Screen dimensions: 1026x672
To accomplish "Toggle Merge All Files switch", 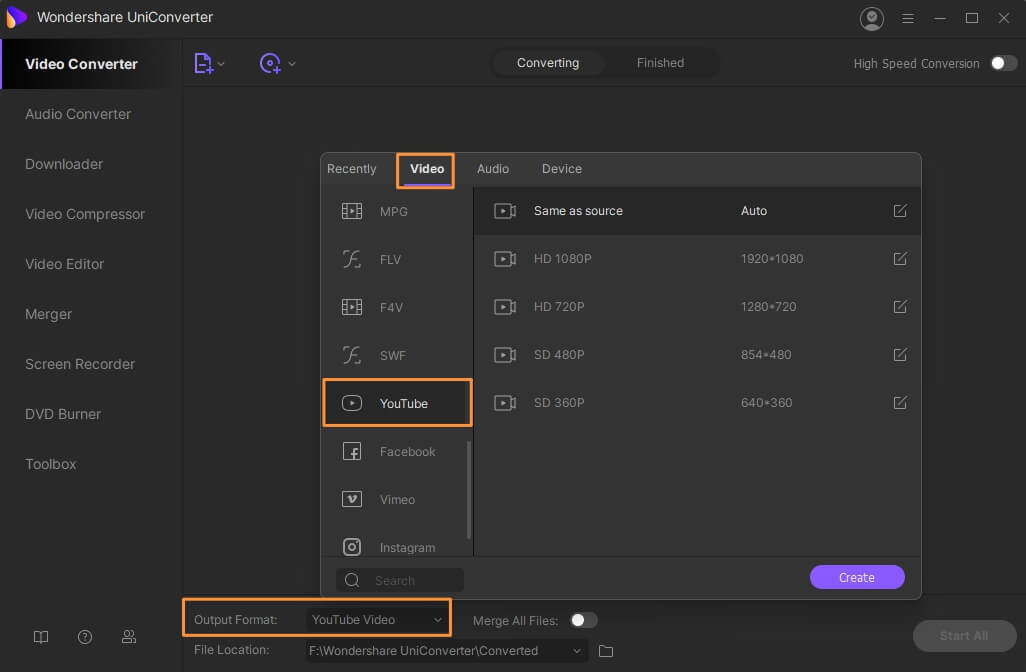I will [x=583, y=620].
